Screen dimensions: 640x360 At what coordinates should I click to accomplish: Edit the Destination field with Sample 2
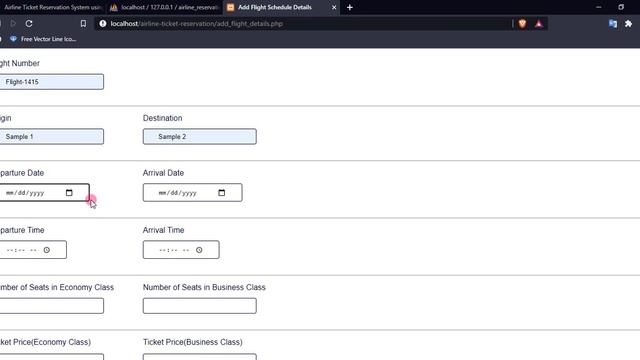pyautogui.click(x=200, y=136)
